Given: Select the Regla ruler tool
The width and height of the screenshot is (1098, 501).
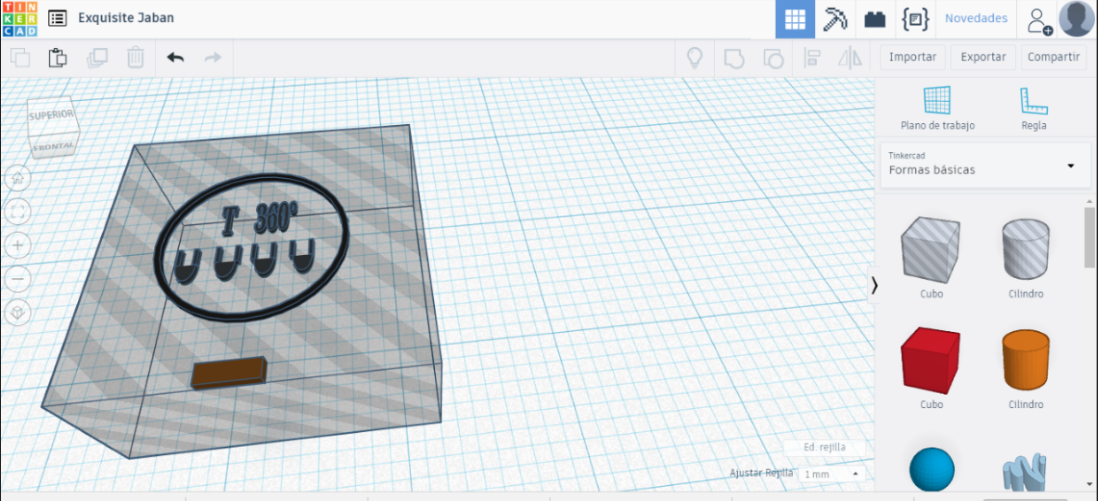Looking at the screenshot, I should 1034,108.
